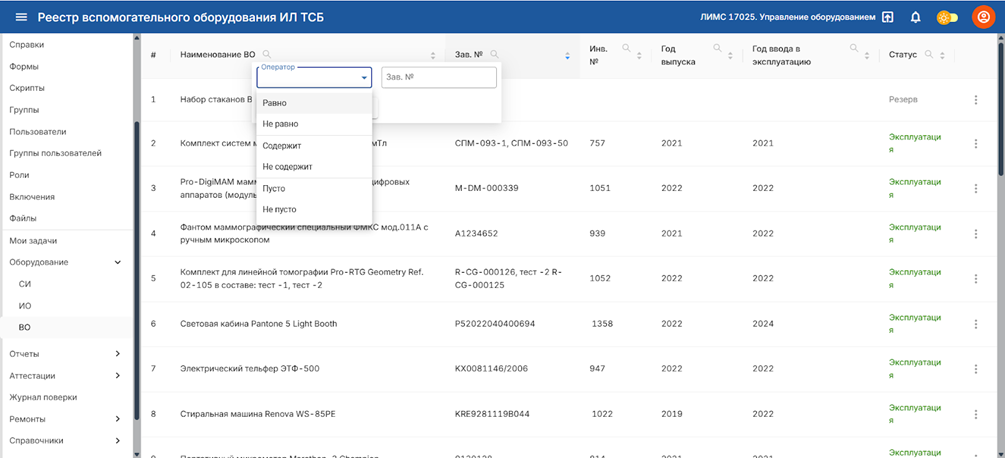Toggle the light/dark theme switch
The width and height of the screenshot is (1005, 458).
pos(946,17)
